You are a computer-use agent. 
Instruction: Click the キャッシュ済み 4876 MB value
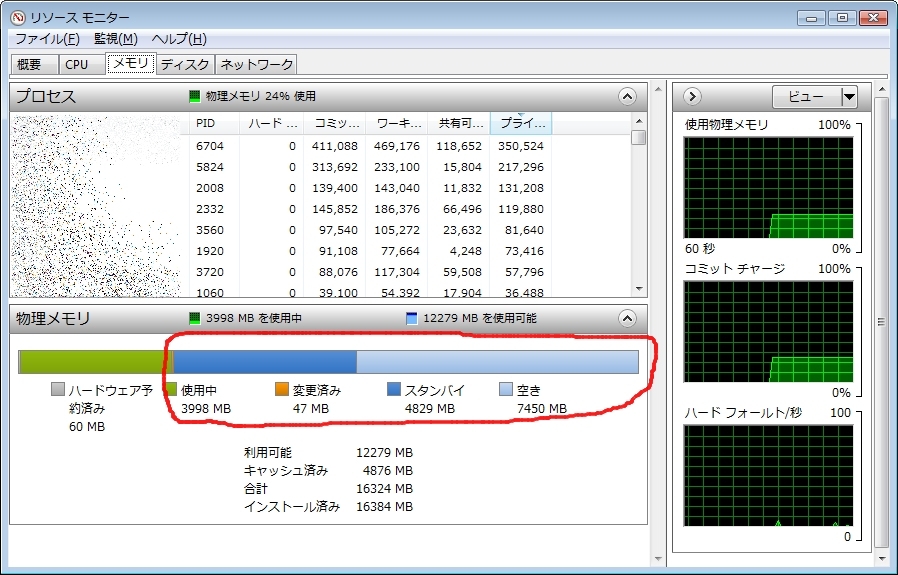(x=388, y=471)
